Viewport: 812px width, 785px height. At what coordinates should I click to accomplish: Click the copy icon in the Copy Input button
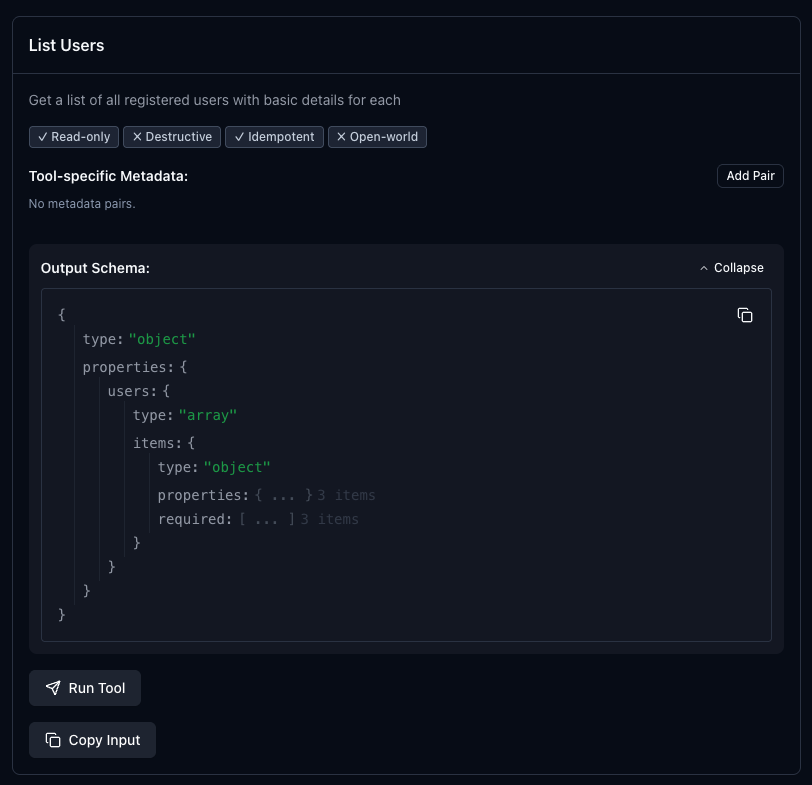(x=52, y=740)
